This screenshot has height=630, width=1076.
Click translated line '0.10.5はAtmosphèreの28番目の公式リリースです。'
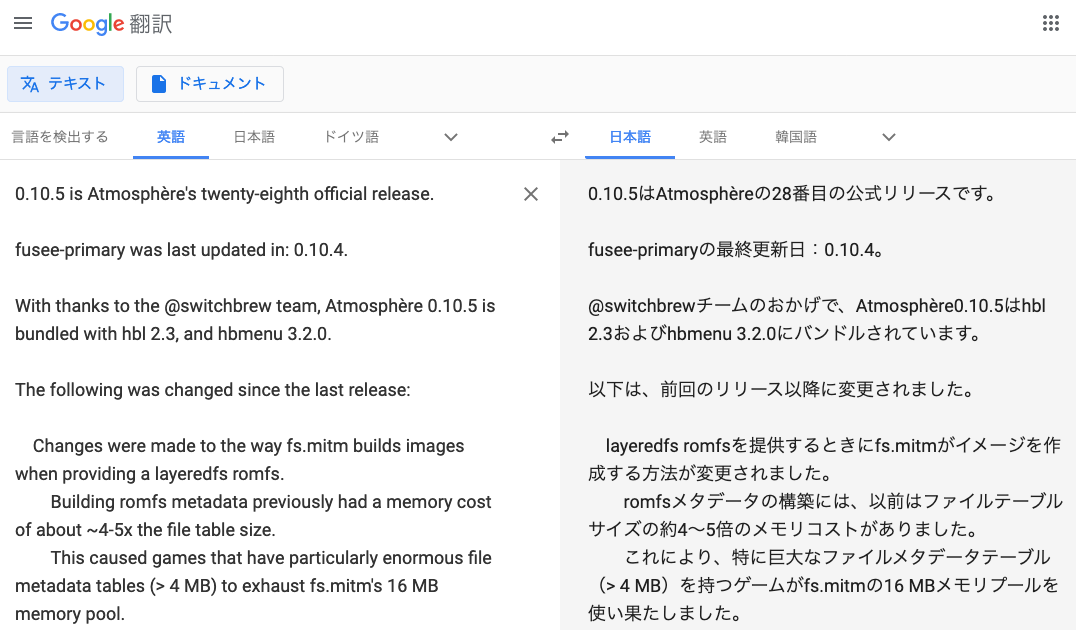793,194
